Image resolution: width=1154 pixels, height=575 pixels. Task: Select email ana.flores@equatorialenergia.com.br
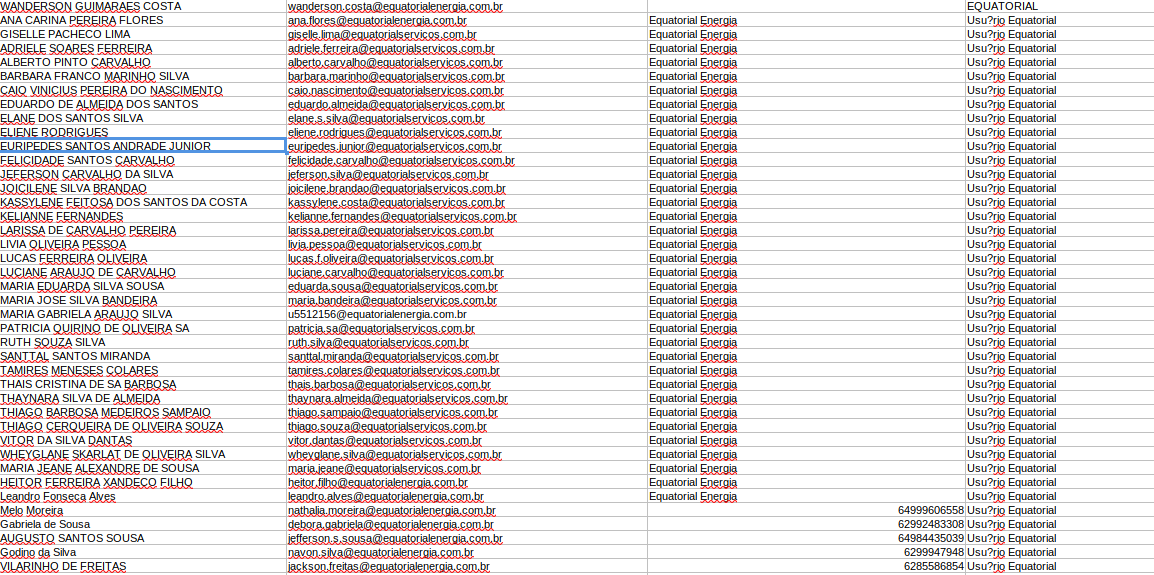[x=377, y=20]
